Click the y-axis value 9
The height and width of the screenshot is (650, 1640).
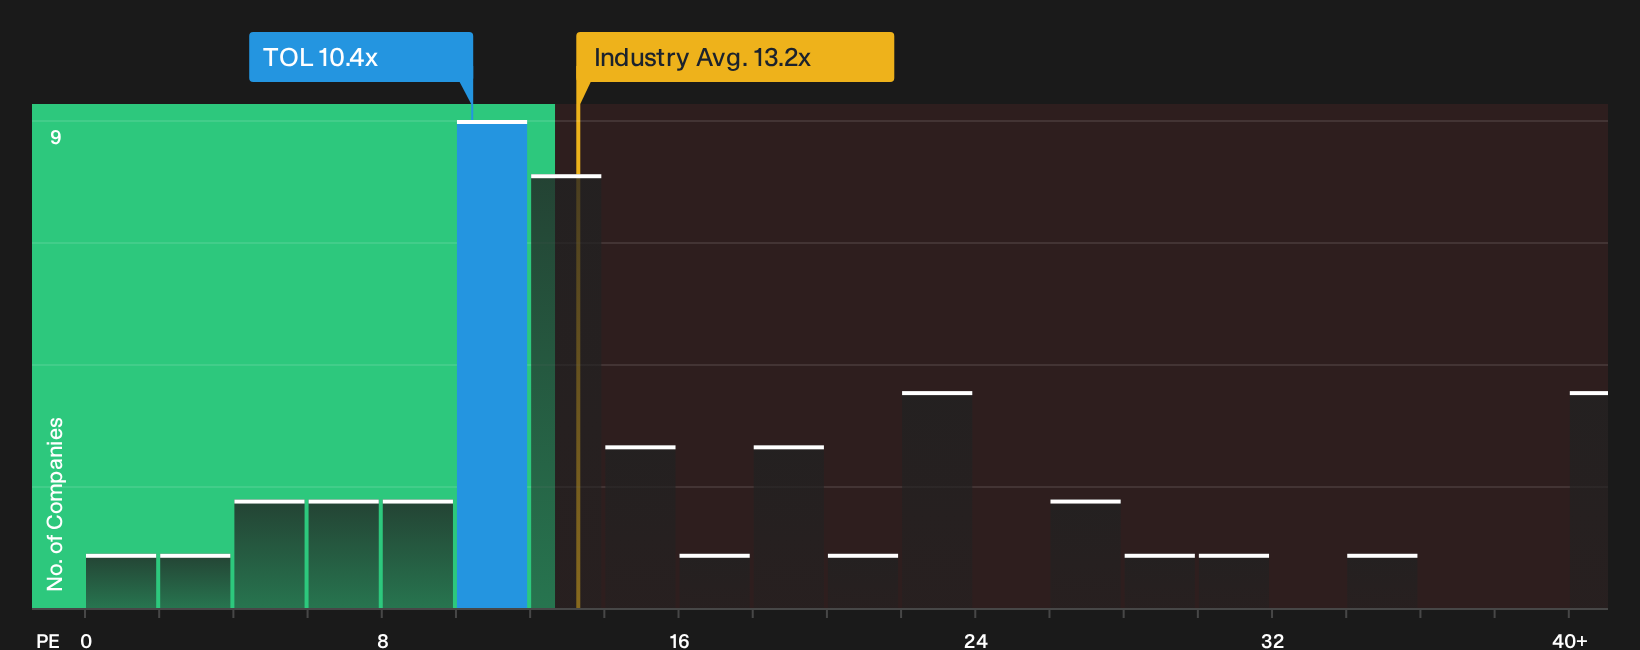[56, 137]
